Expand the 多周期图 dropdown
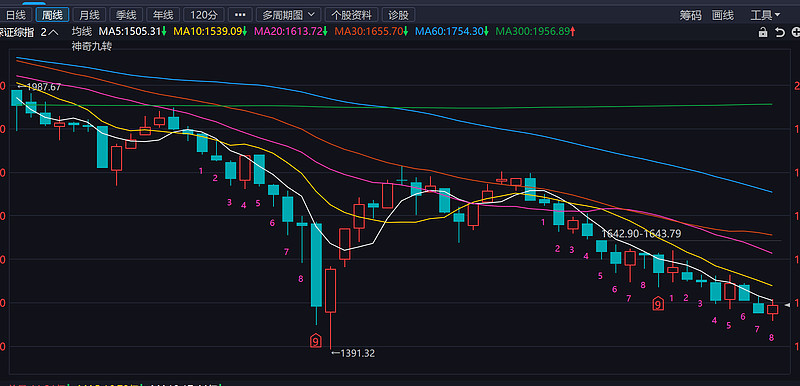Viewport: 800px width, 386px height. 288,15
